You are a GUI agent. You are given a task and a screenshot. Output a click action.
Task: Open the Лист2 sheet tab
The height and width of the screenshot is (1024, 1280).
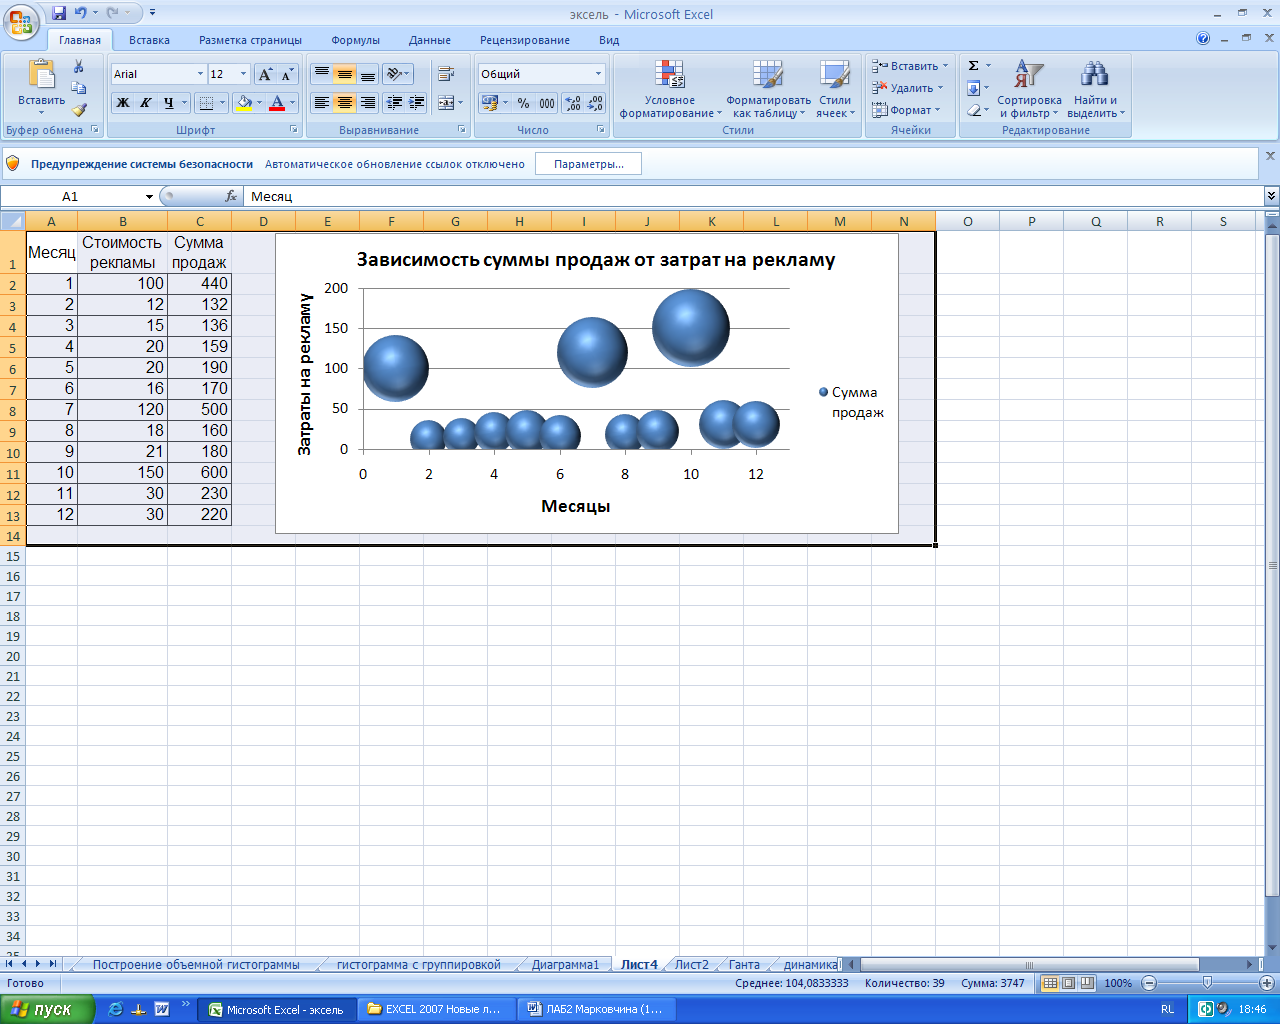click(x=691, y=965)
